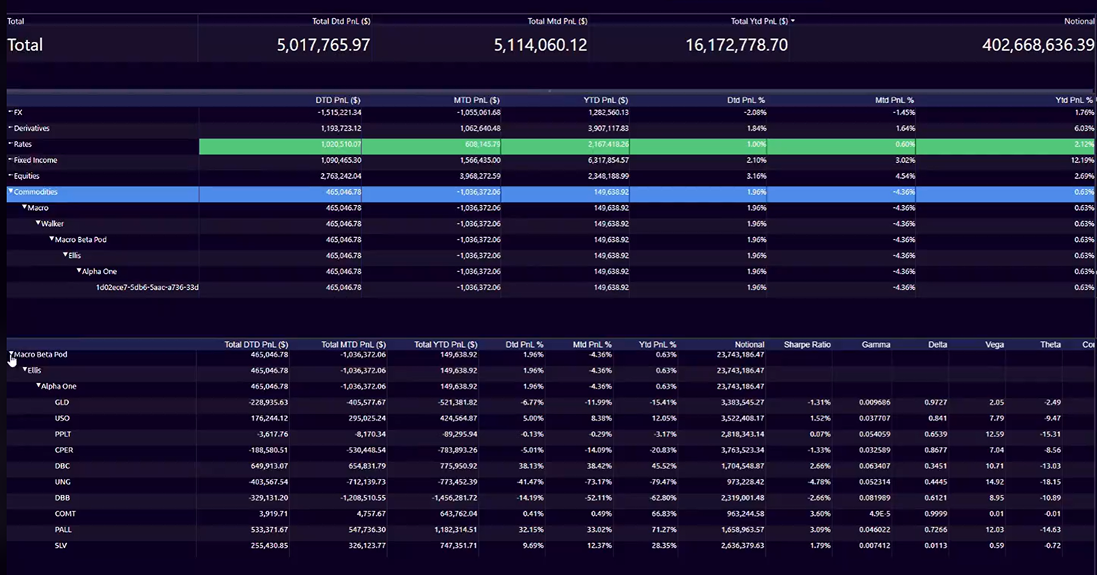Collapse Ellis in the lower positions grid
The height and width of the screenshot is (575, 1097).
tap(25, 370)
